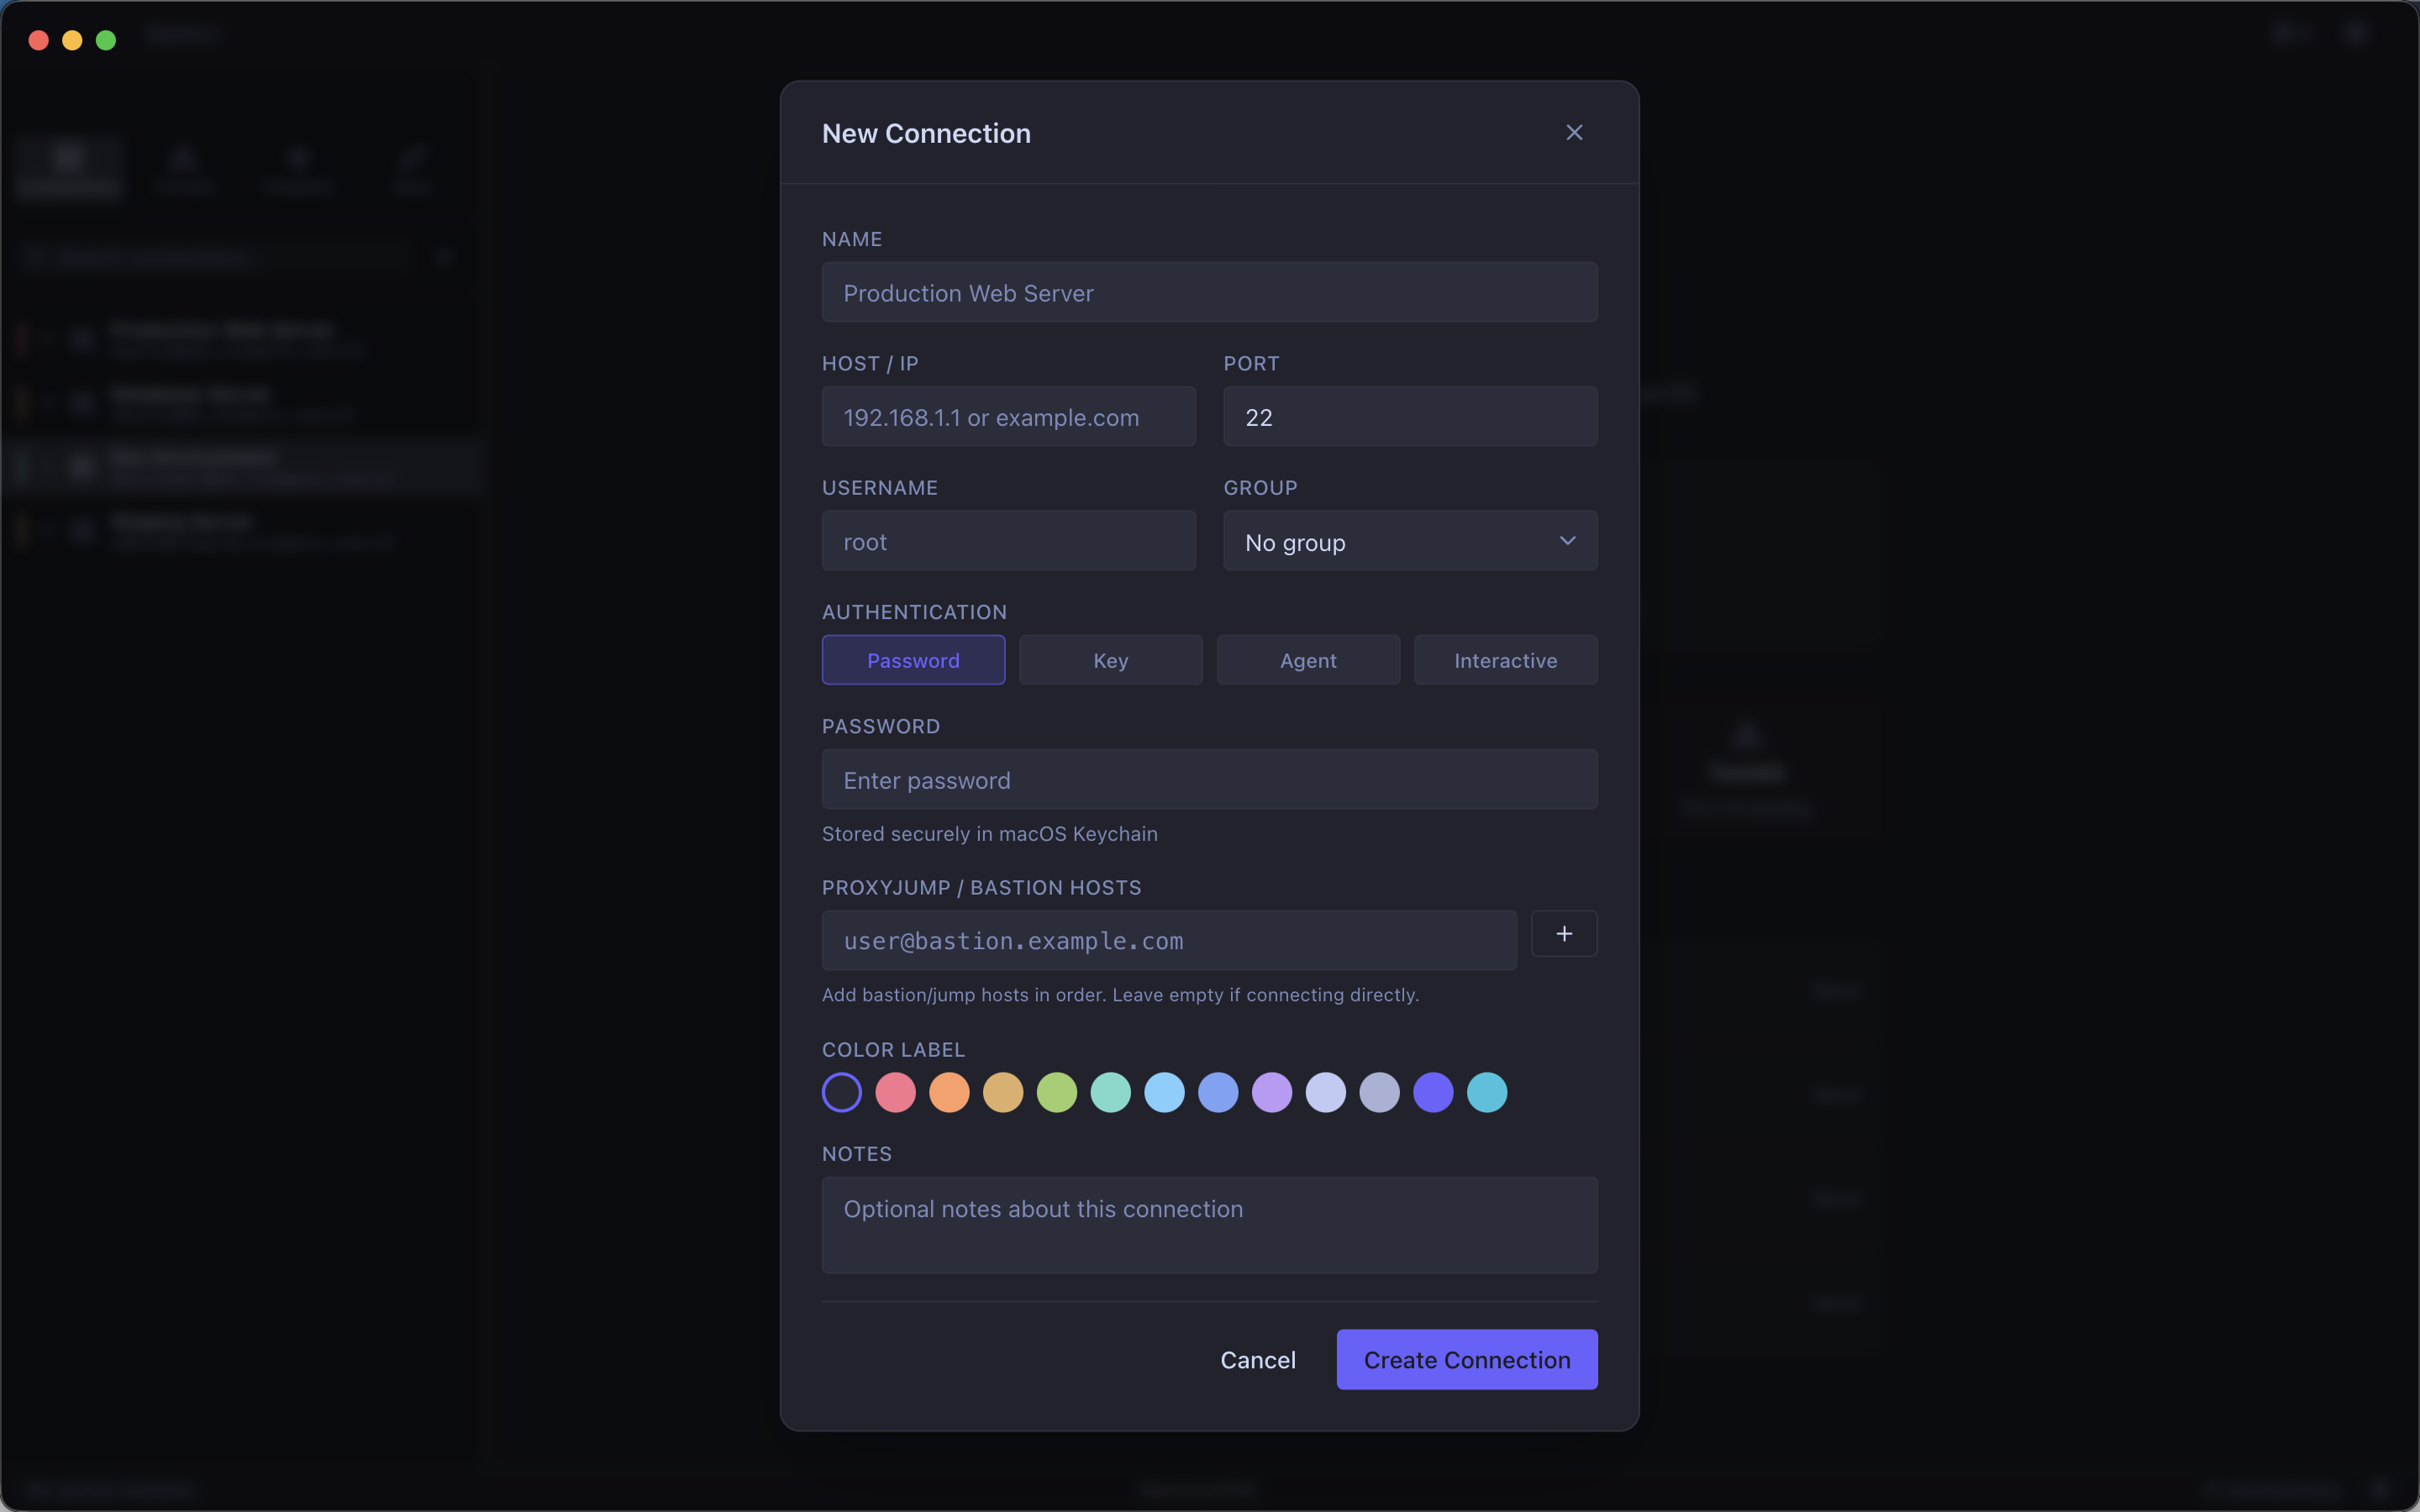Image resolution: width=2420 pixels, height=1512 pixels.
Task: Click the plus icon to add a bastion host
Action: point(1564,933)
